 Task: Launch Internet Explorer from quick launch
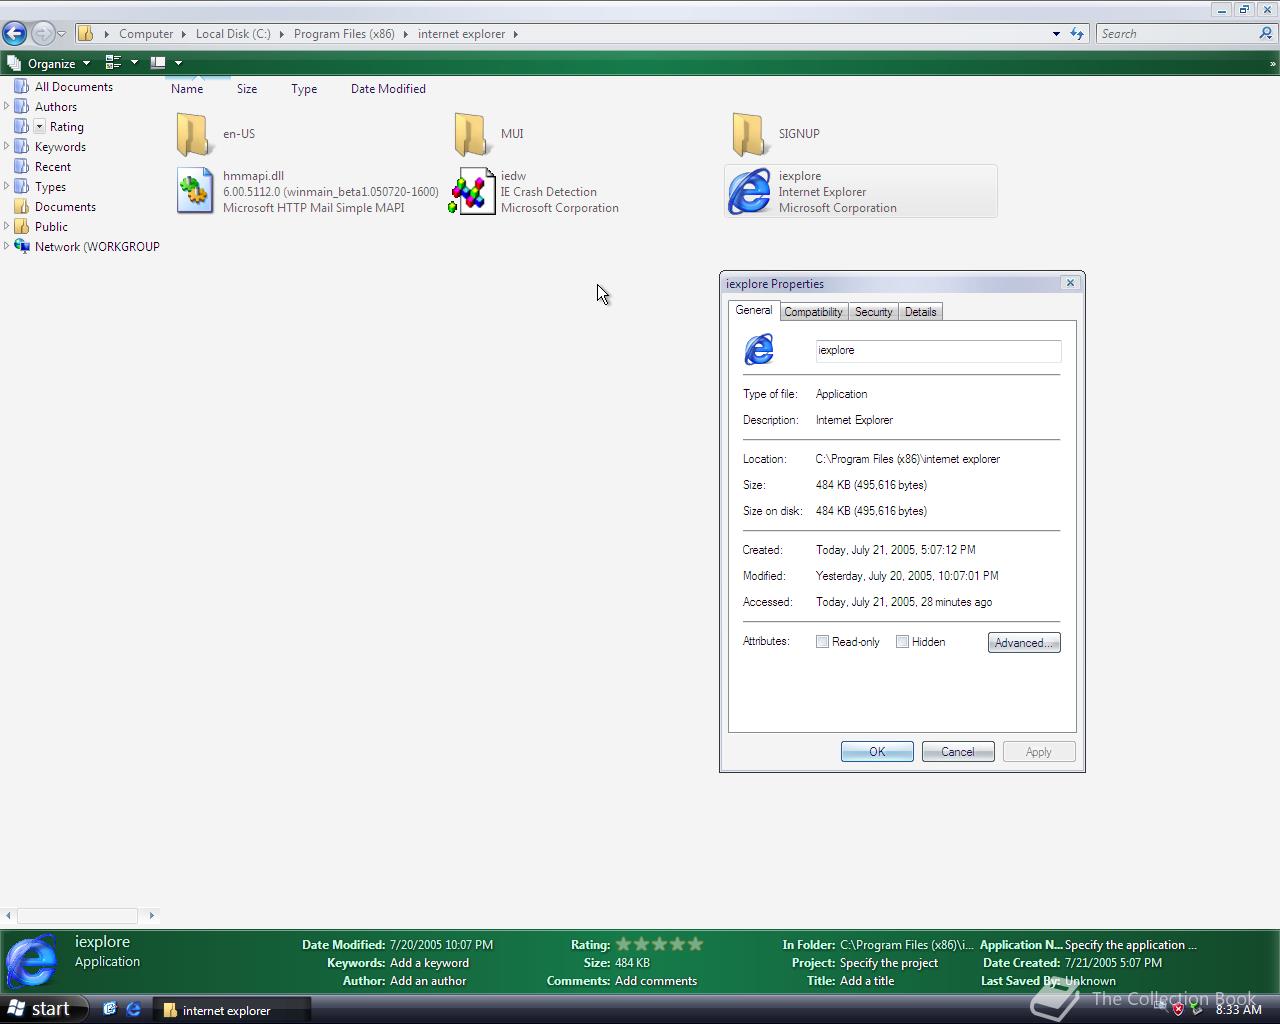(133, 1010)
